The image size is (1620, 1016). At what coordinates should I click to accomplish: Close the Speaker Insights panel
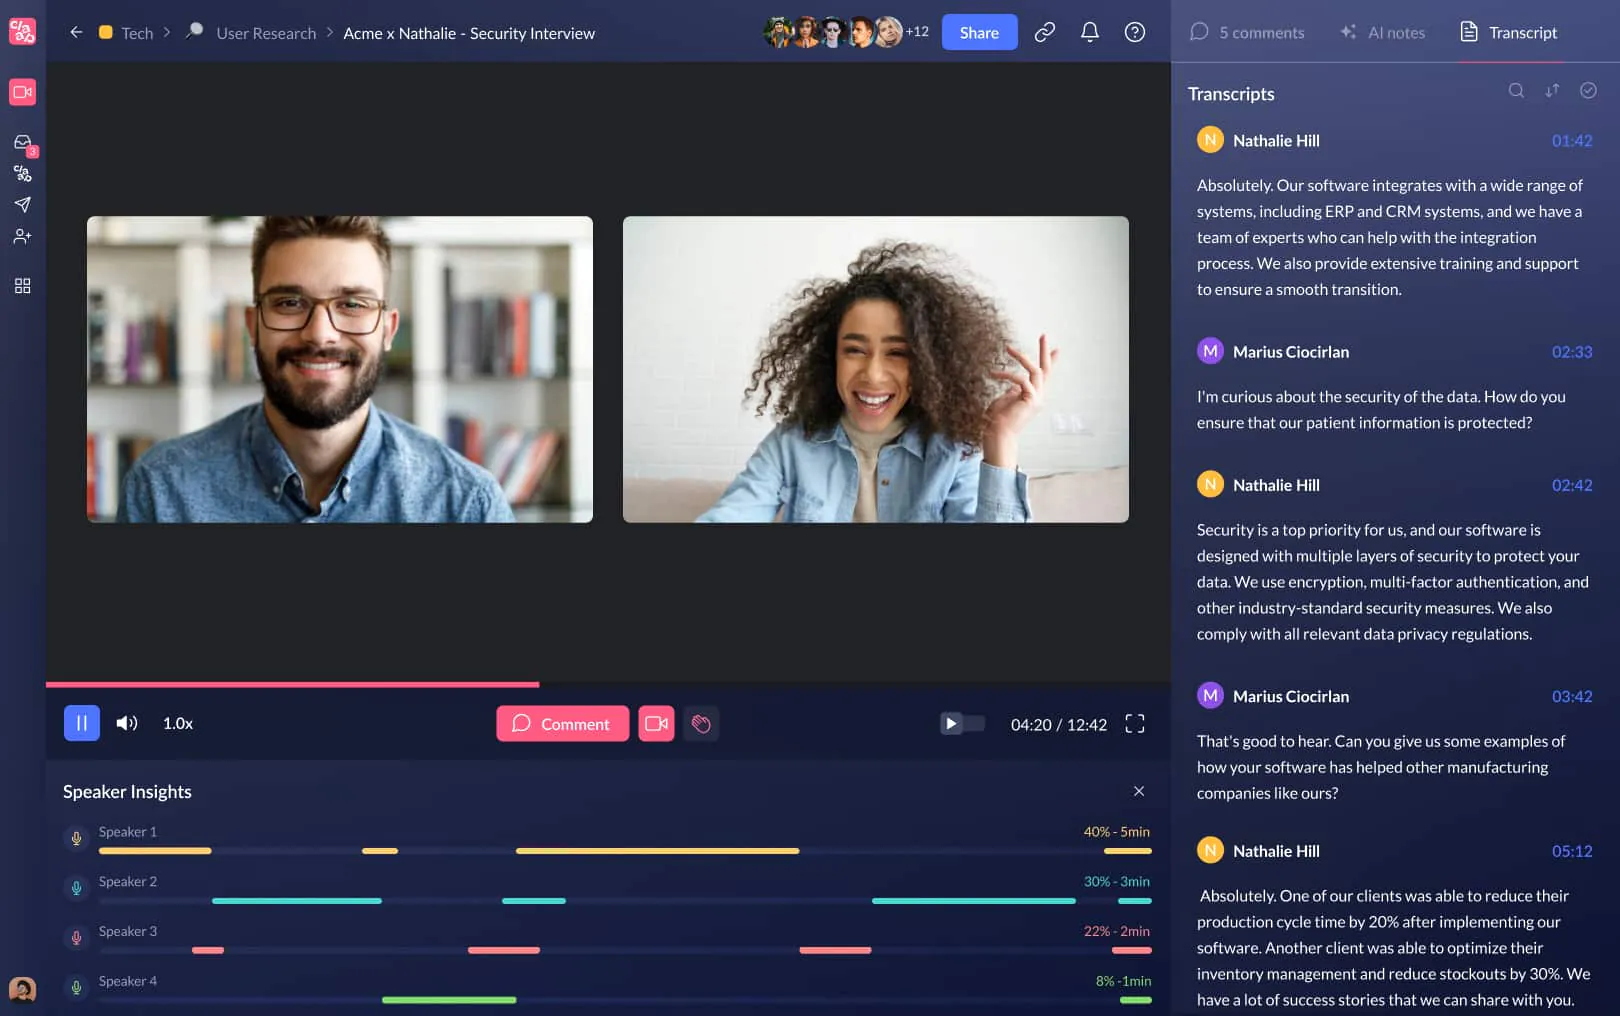[1139, 791]
